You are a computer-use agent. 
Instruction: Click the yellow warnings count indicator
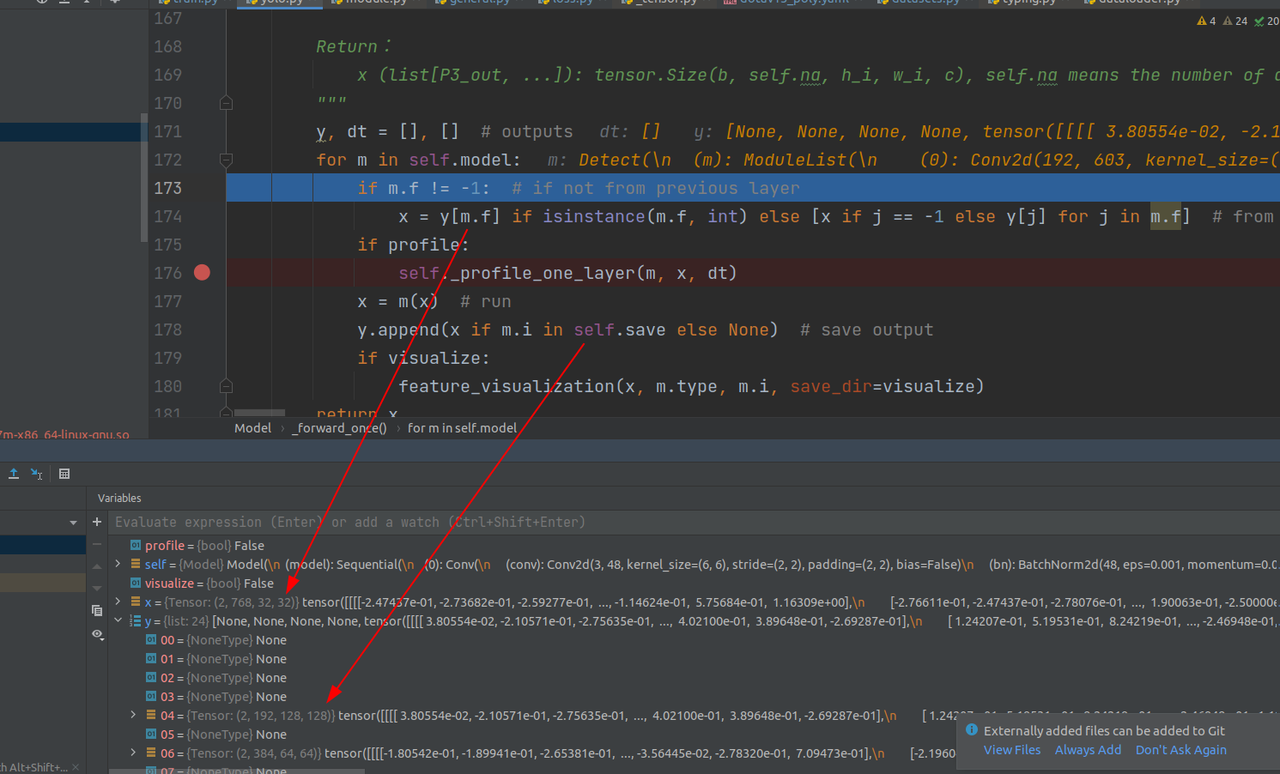[x=1207, y=21]
